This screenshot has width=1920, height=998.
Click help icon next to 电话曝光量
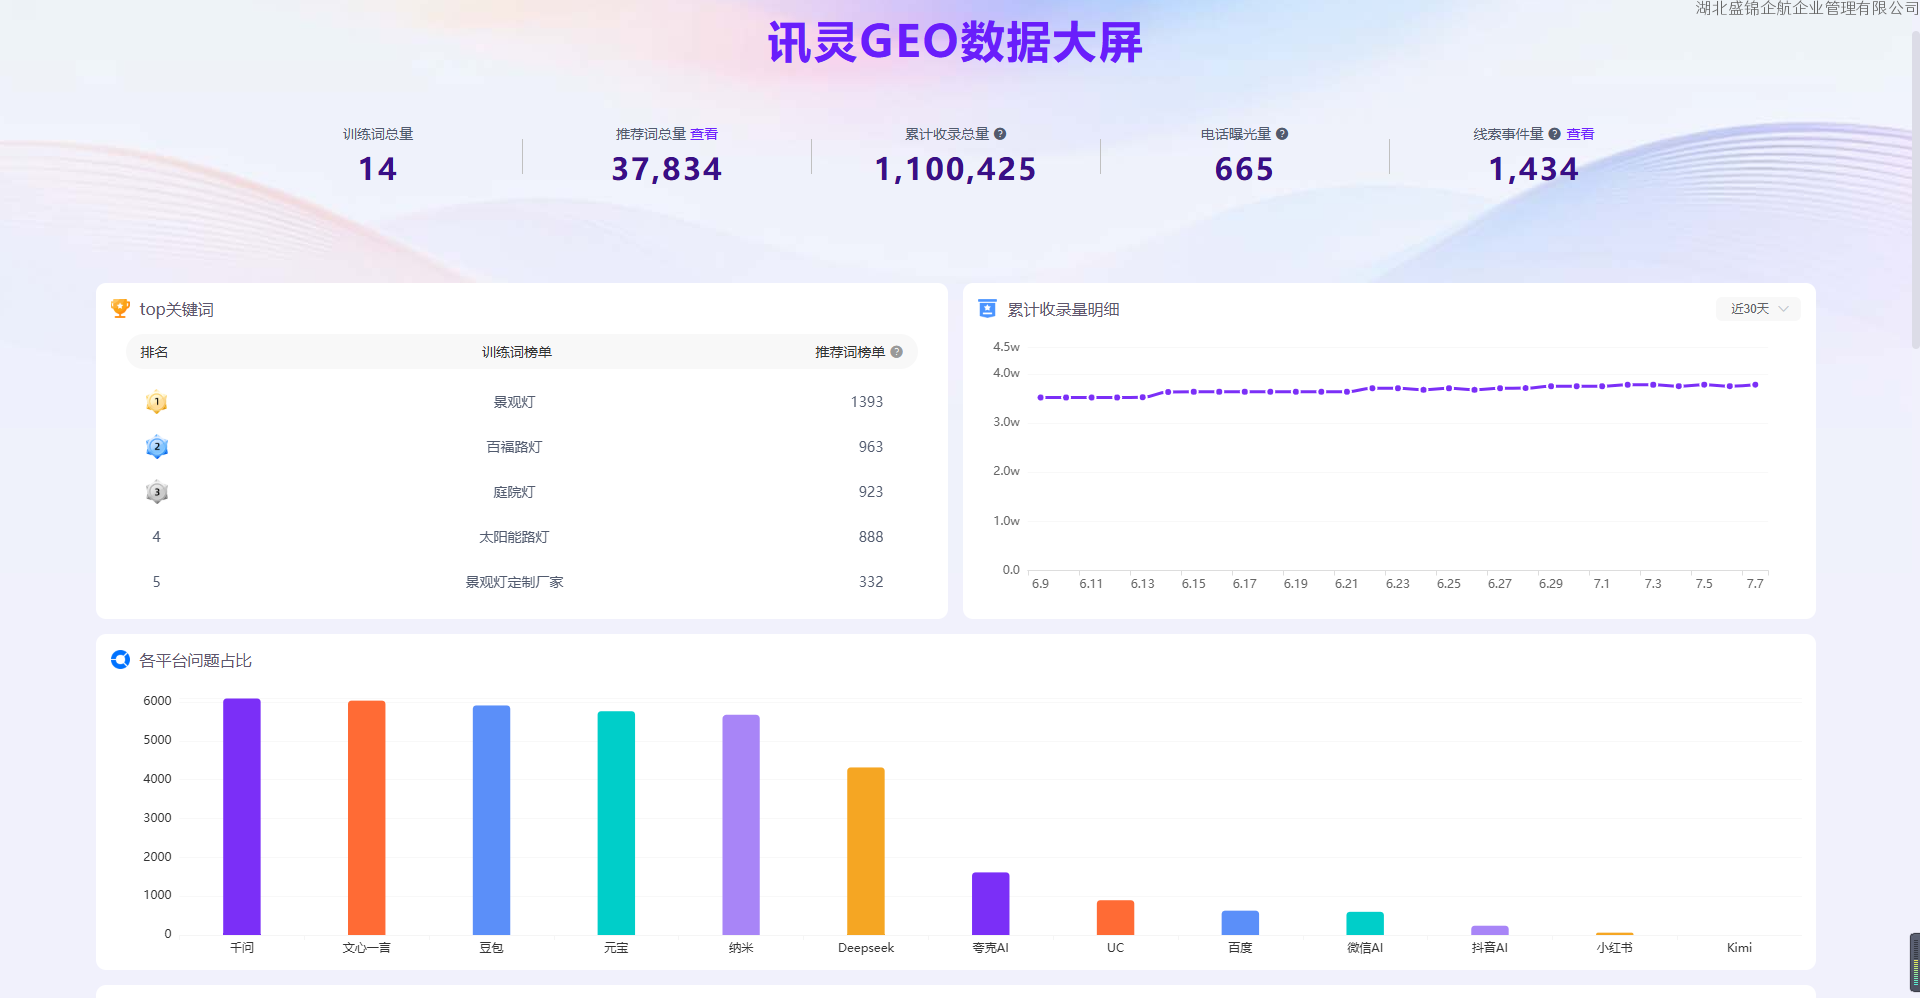1282,134
